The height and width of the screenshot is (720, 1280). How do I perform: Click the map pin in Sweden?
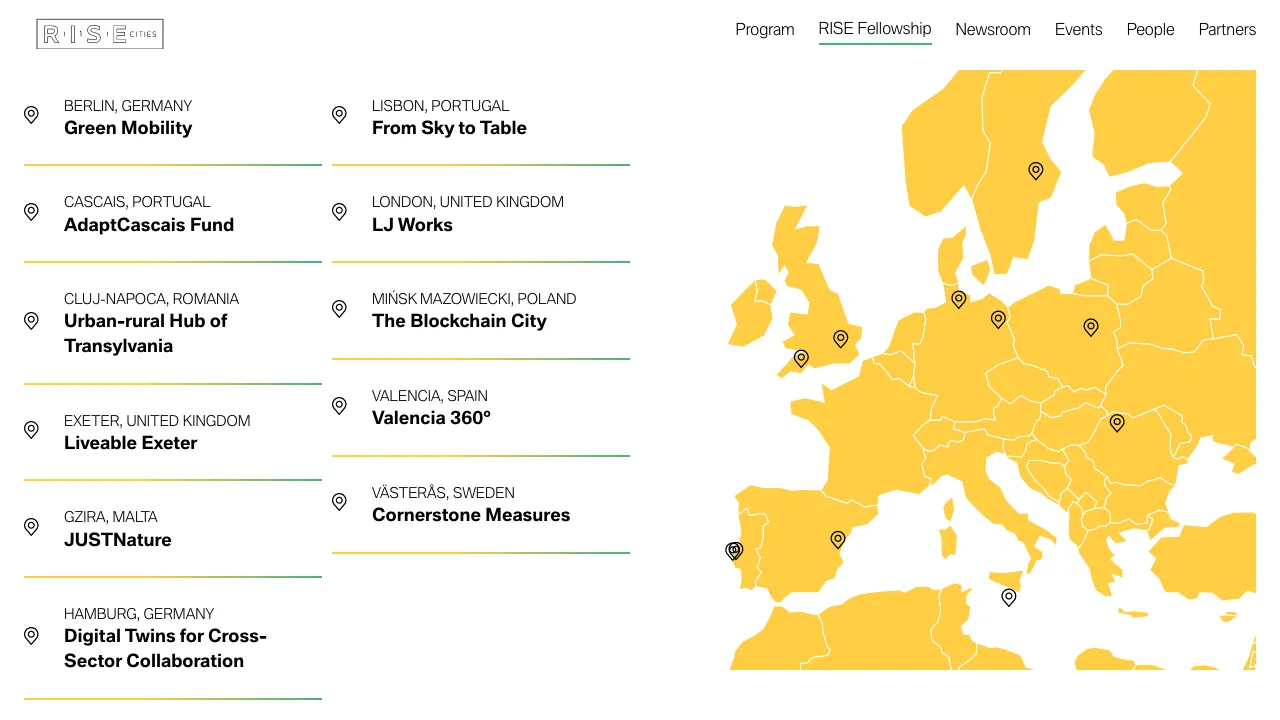1036,171
